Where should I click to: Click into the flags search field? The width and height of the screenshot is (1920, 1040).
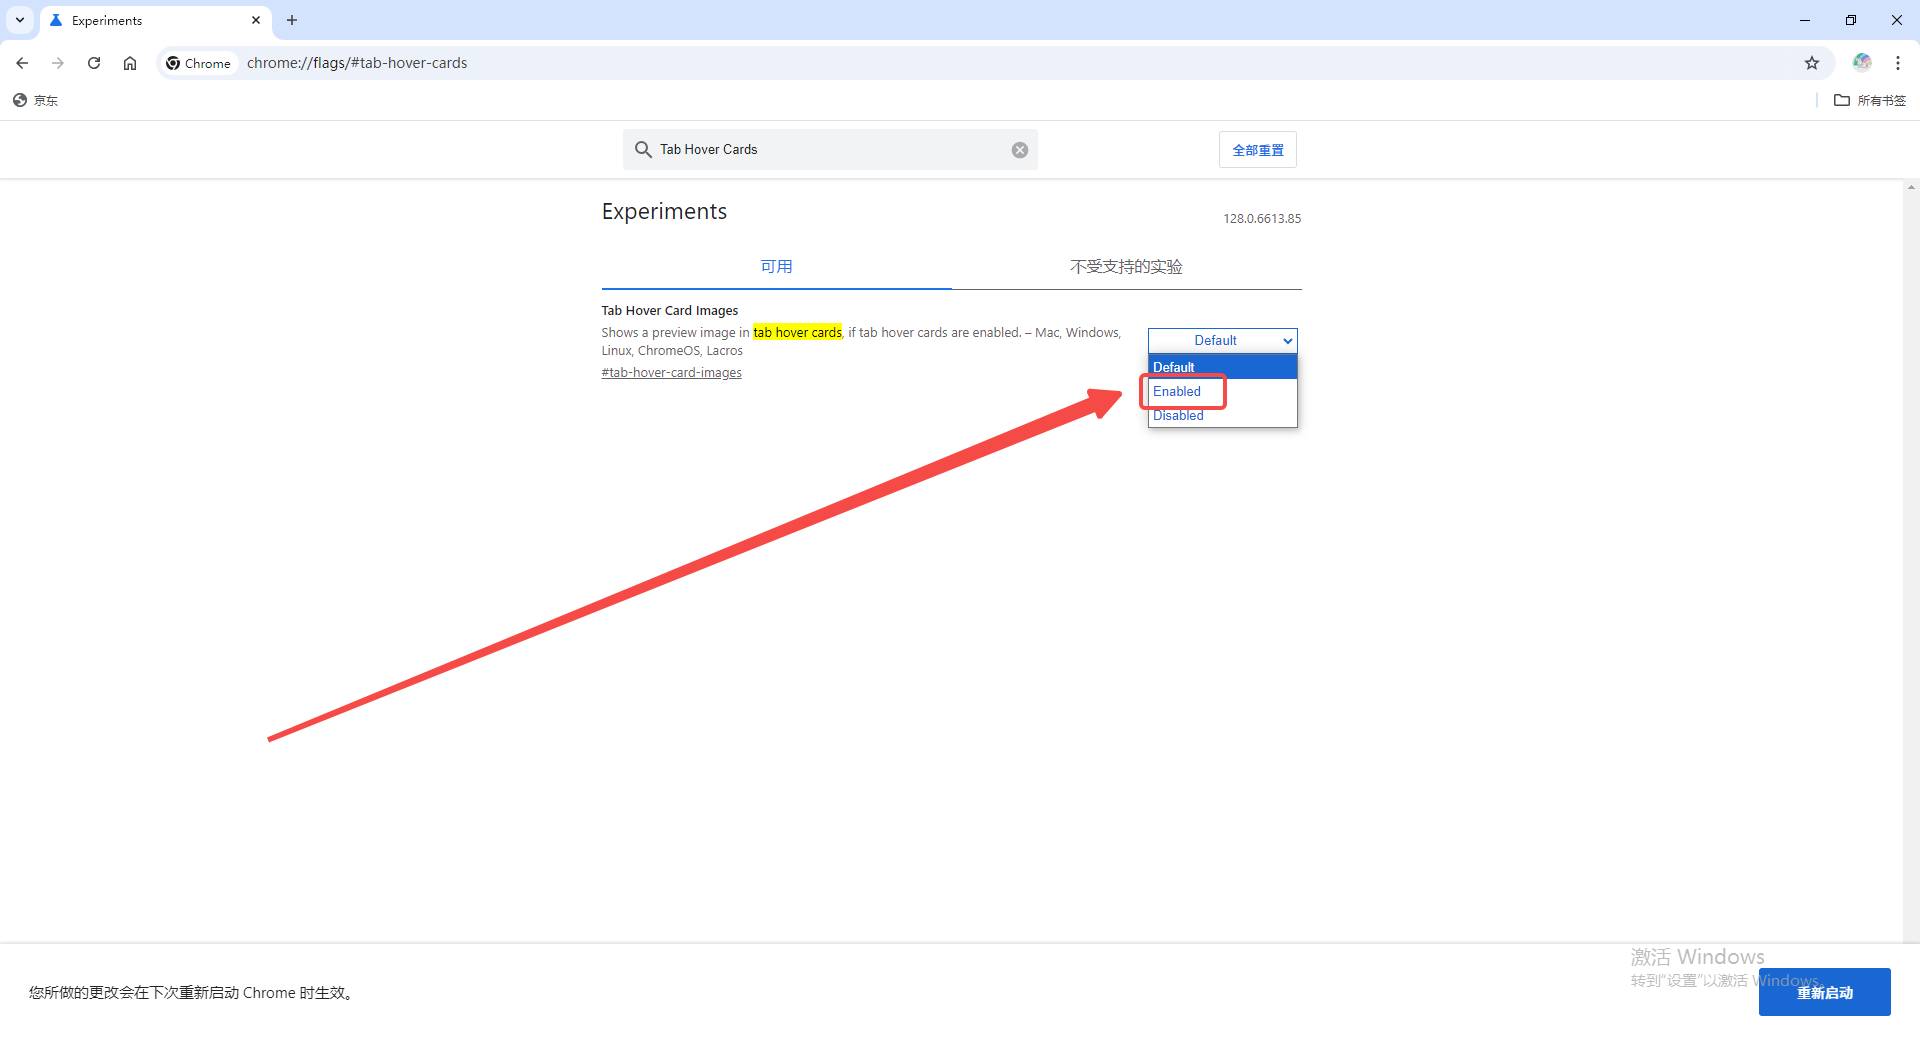pos(830,149)
